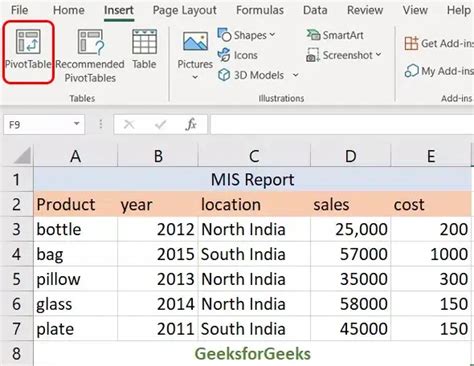Click the Product header cell
Image resolution: width=474 pixels, height=366 pixels.
coord(76,204)
